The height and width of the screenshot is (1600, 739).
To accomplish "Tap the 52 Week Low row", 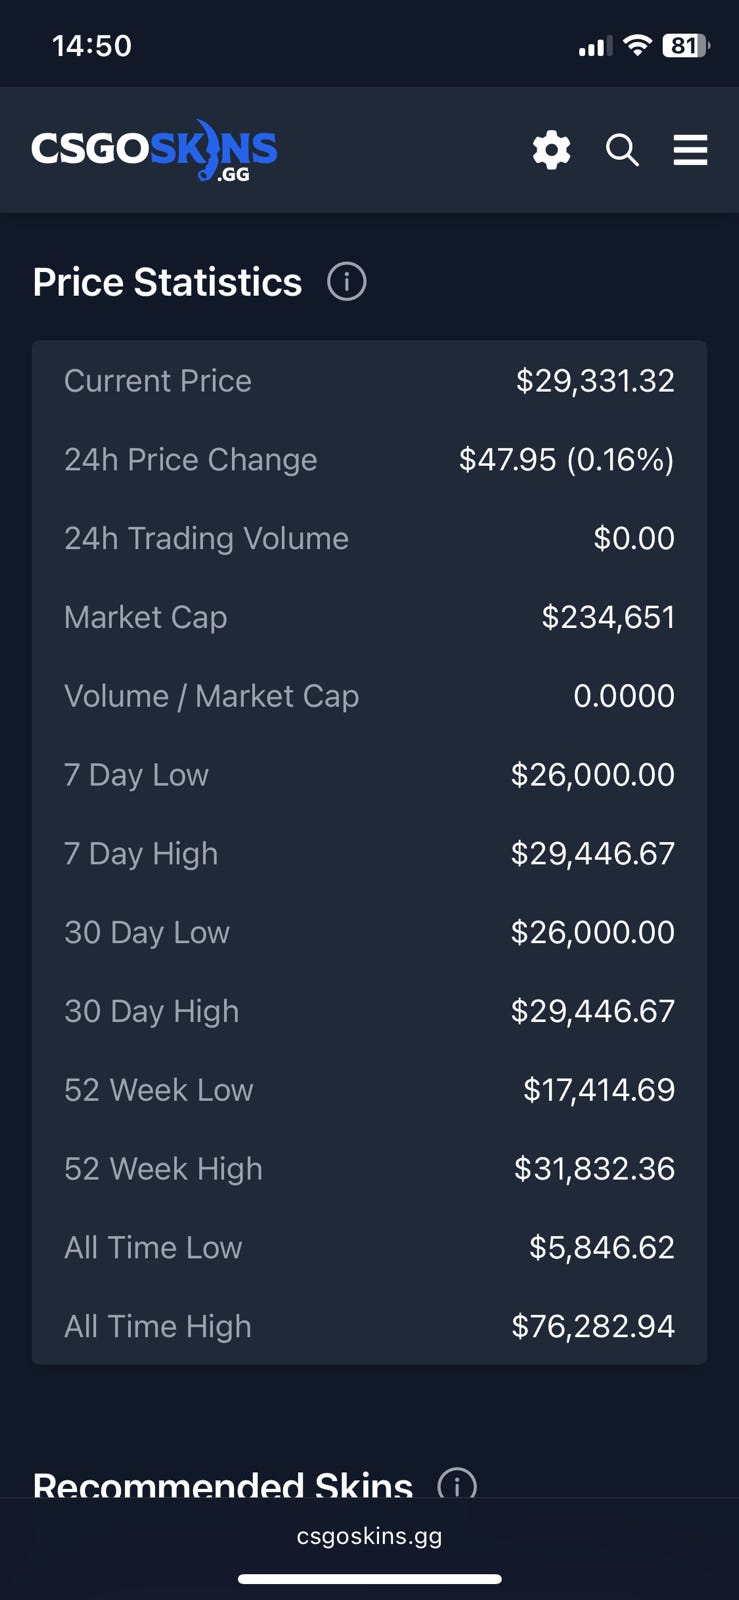I will (x=369, y=1090).
